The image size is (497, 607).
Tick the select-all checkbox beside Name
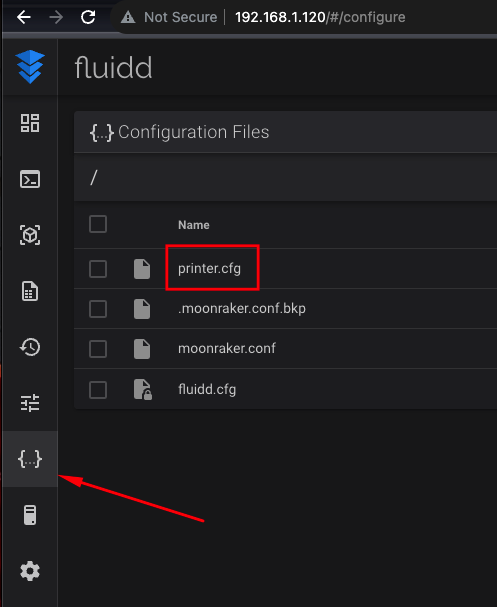[98, 224]
